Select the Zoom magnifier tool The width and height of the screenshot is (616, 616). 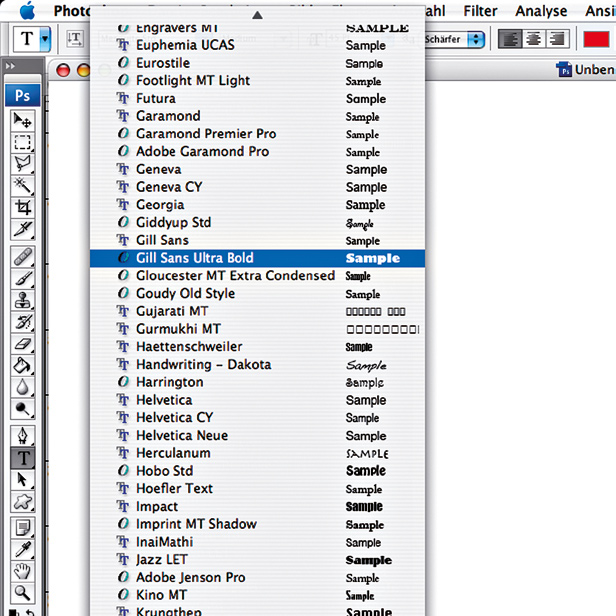pos(22,593)
